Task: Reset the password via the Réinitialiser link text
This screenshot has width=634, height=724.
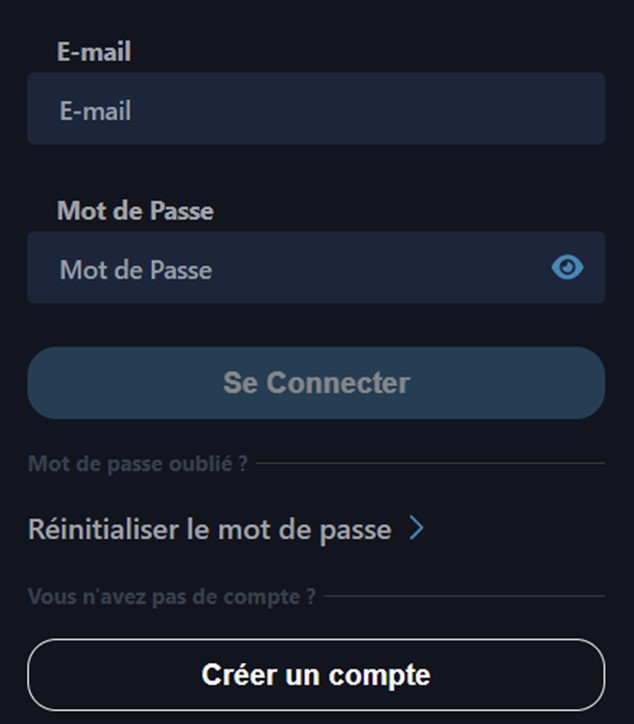Action: pos(210,529)
